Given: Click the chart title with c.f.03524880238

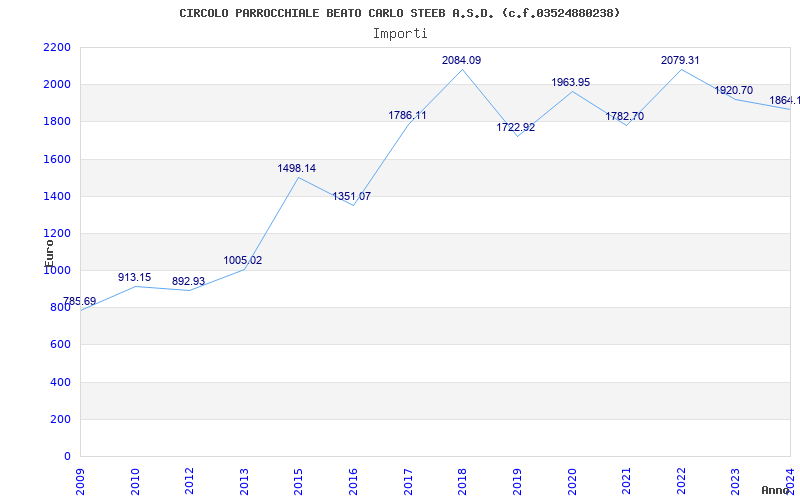Looking at the screenshot, I should click(x=400, y=13).
